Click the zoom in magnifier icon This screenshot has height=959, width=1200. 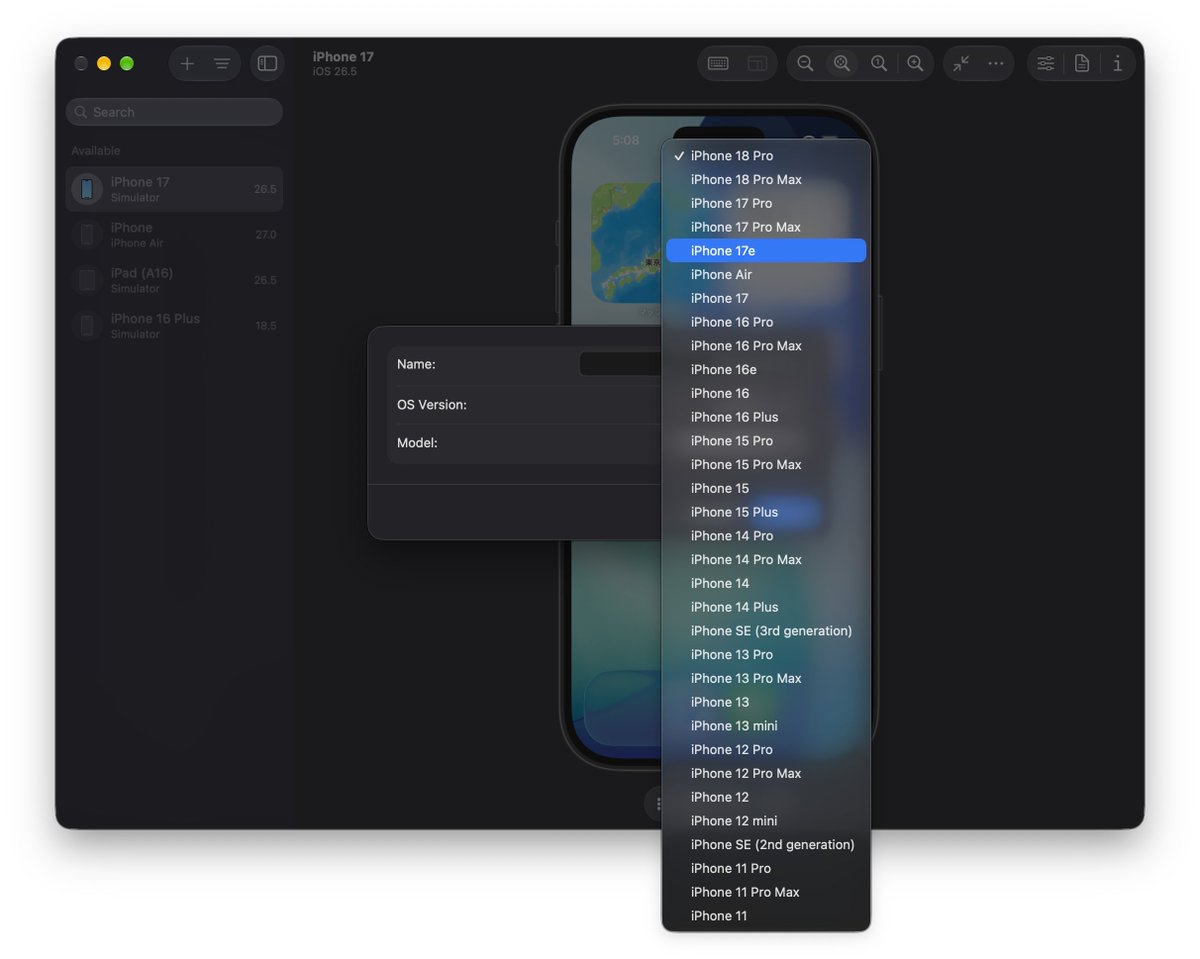pyautogui.click(x=915, y=64)
